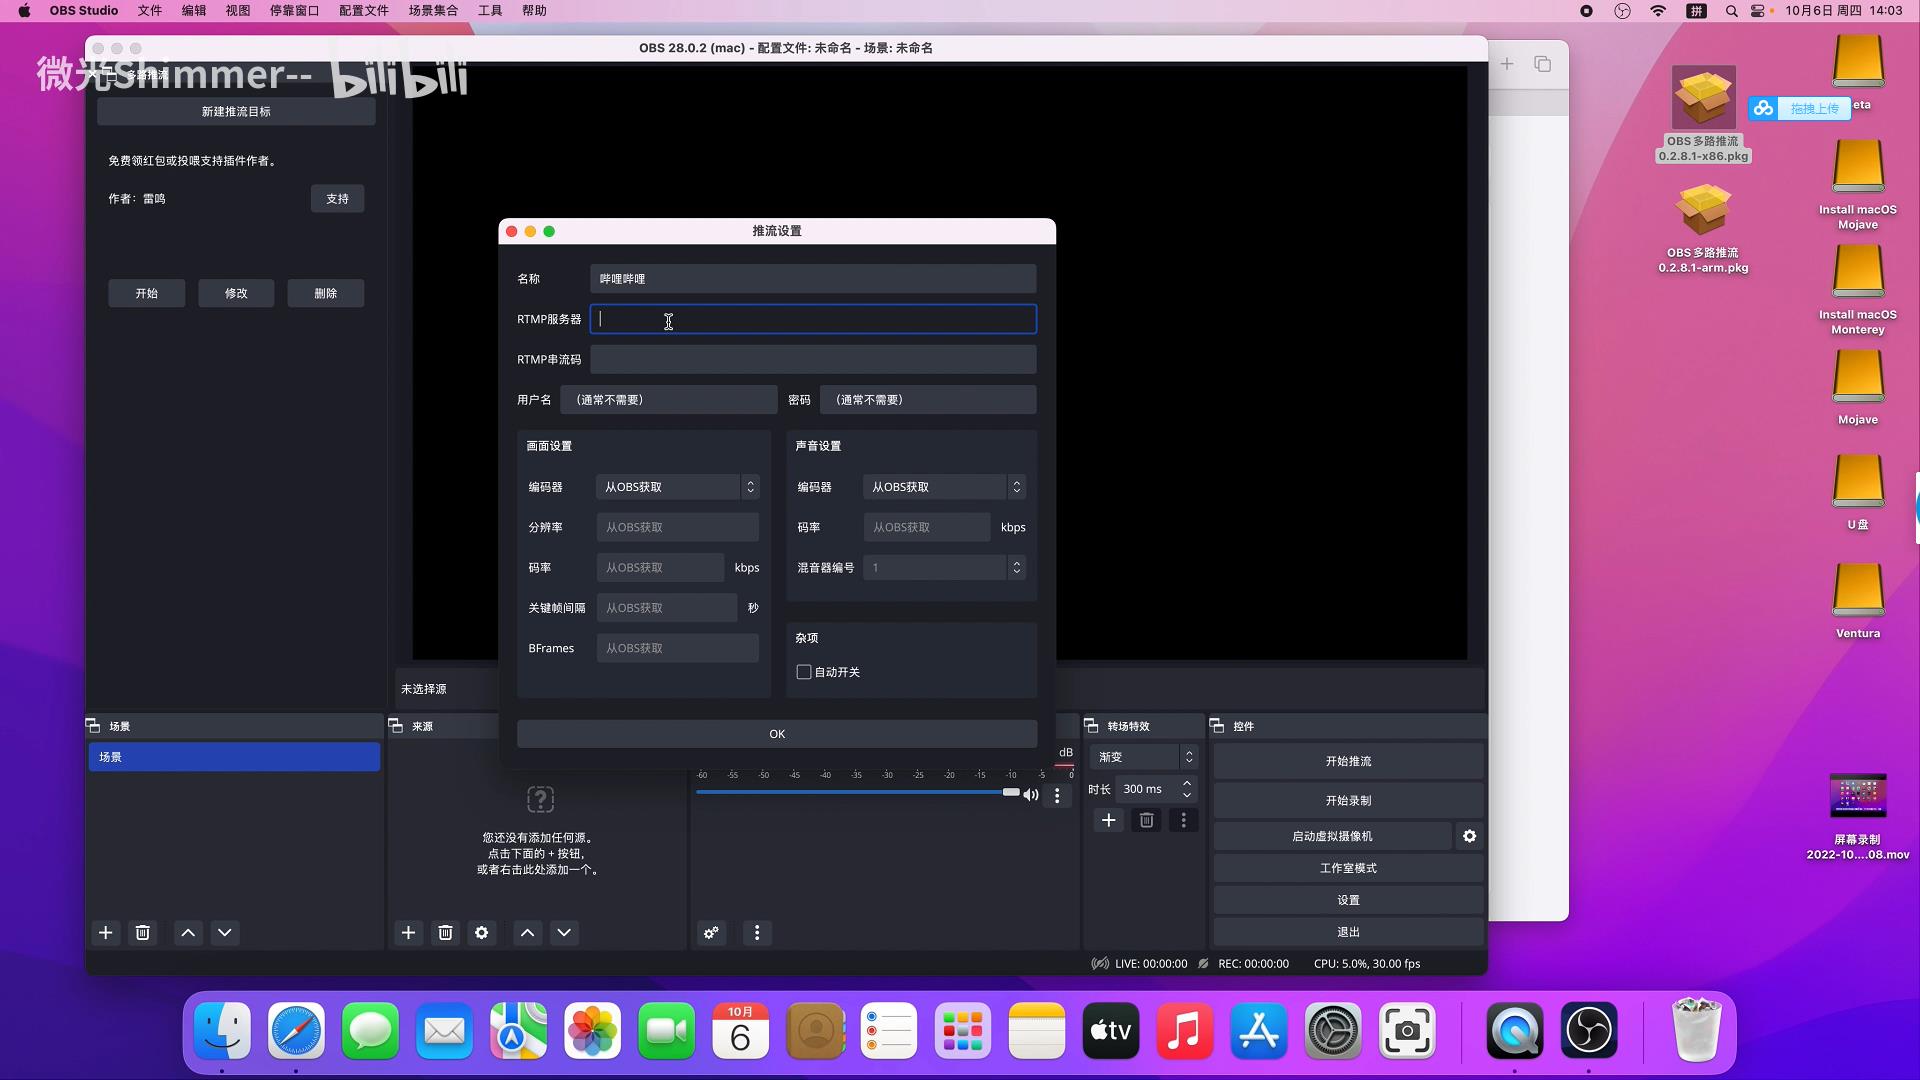Remove transition using trash icon
This screenshot has height=1080, width=1920.
click(1146, 820)
